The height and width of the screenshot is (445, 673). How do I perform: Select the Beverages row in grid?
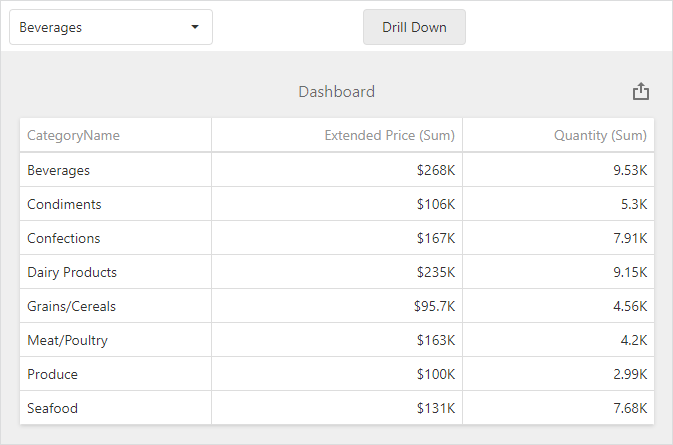(58, 170)
